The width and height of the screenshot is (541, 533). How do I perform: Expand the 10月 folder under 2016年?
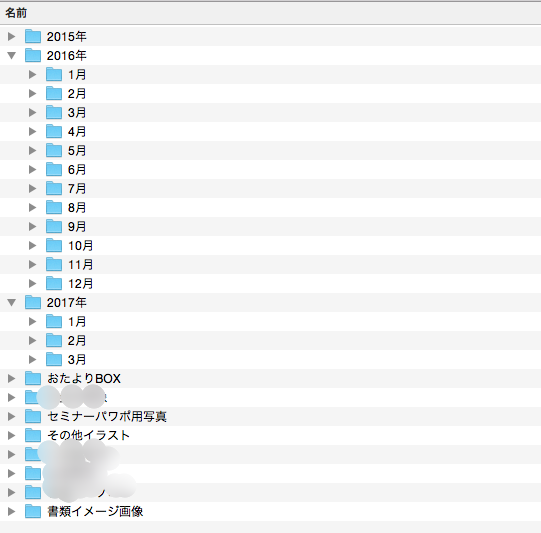32,245
